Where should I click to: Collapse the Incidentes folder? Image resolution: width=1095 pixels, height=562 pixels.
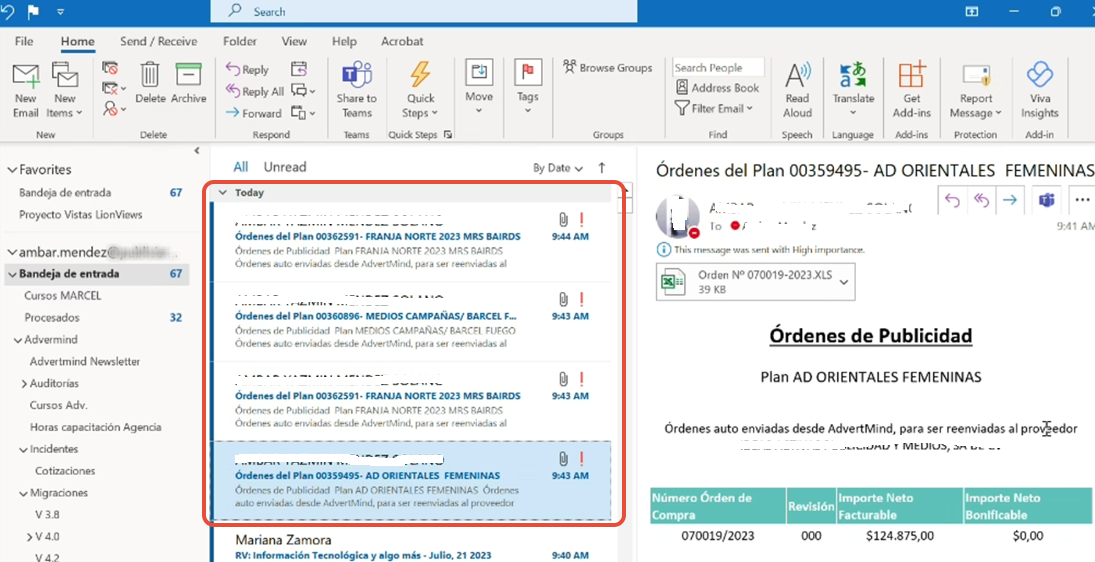[x=24, y=449]
